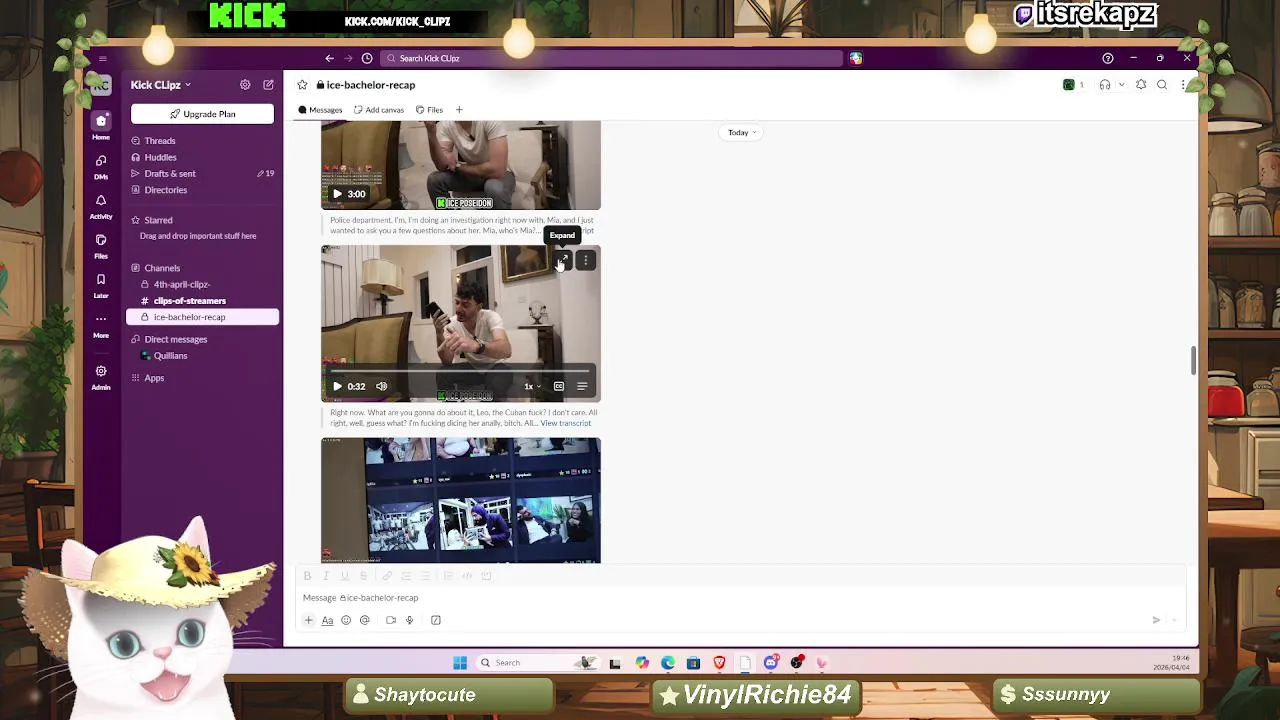Star the ice-bachelor-recap channel

point(302,85)
